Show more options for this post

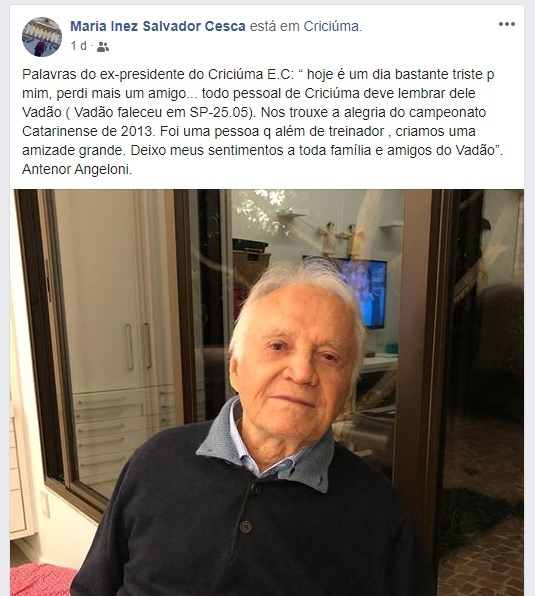point(507,24)
